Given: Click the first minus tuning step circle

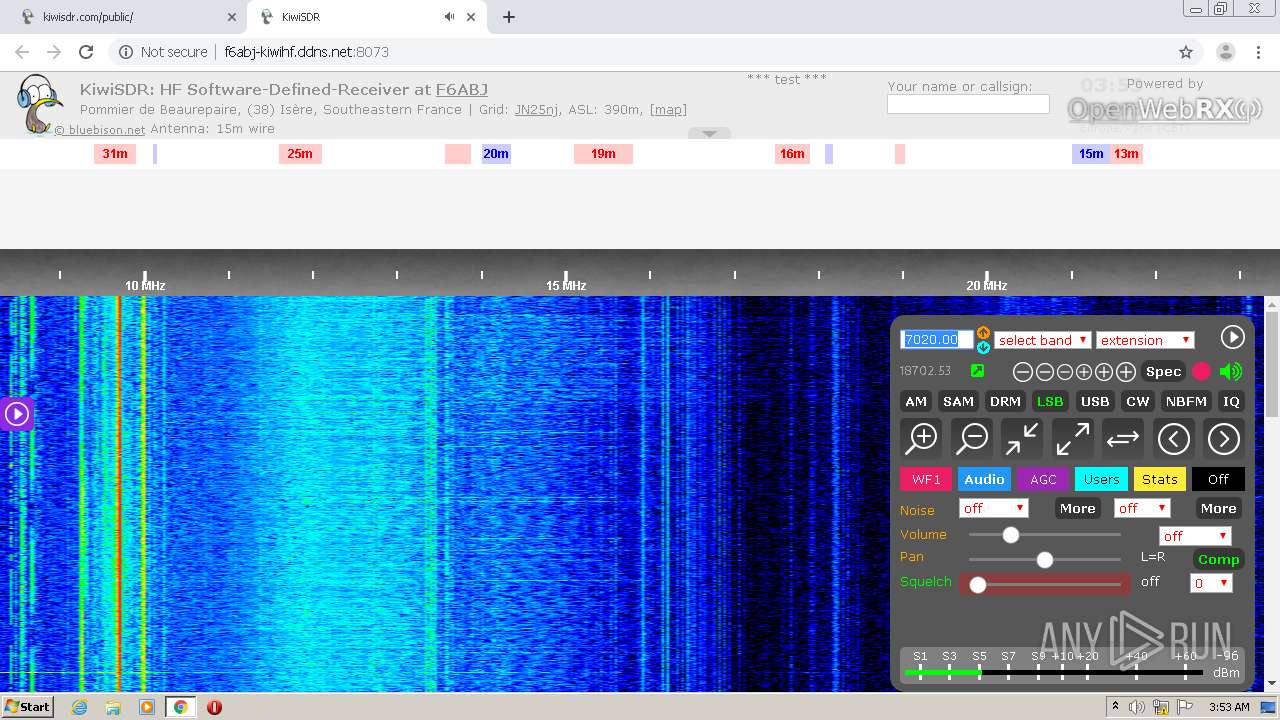Looking at the screenshot, I should click(x=1022, y=372).
